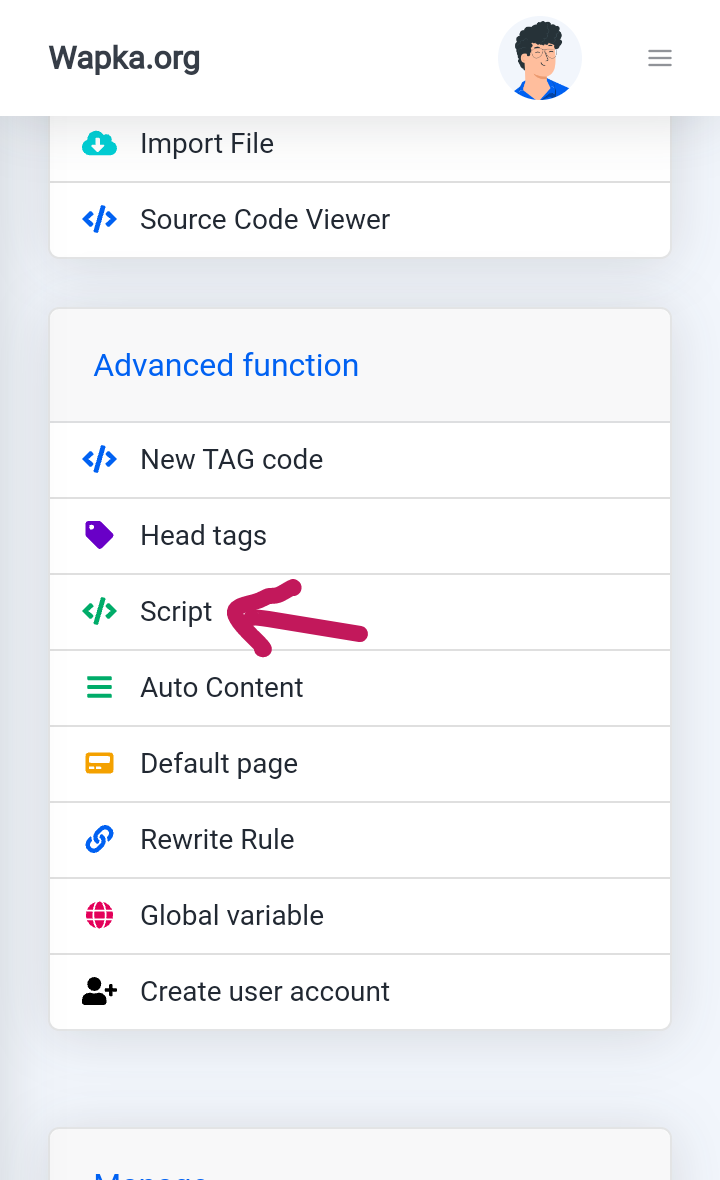Click the orange Default page icon
The width and height of the screenshot is (720, 1180).
[99, 764]
